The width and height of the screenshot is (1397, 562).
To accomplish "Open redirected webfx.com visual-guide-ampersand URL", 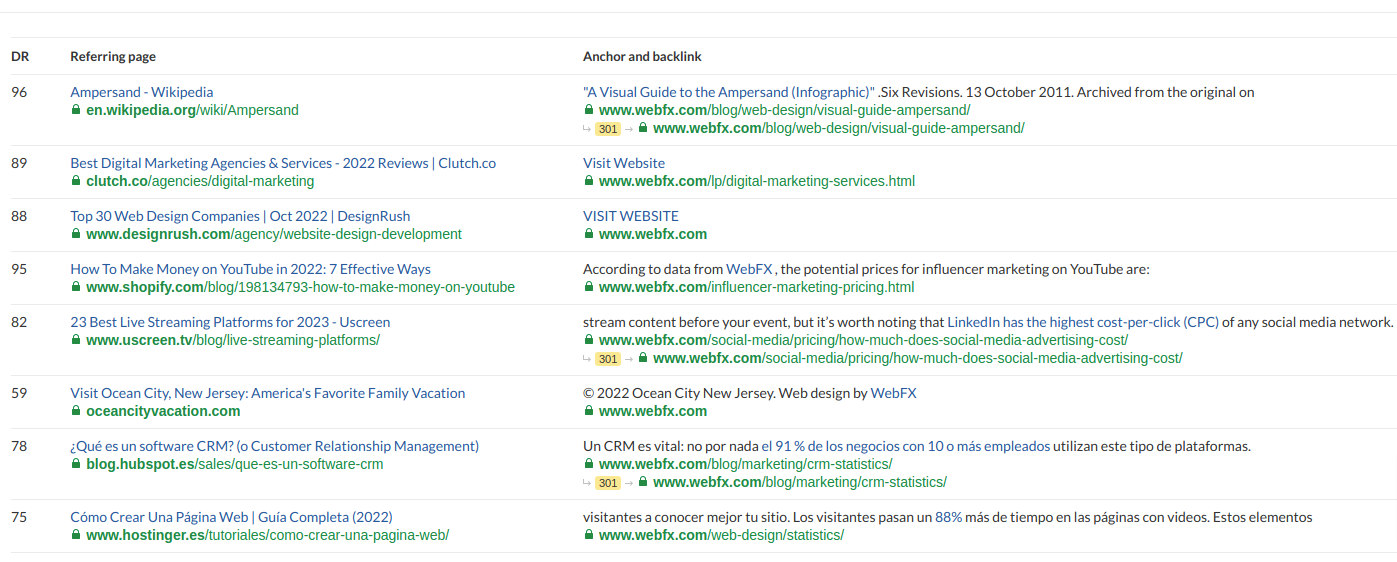I will click(839, 128).
